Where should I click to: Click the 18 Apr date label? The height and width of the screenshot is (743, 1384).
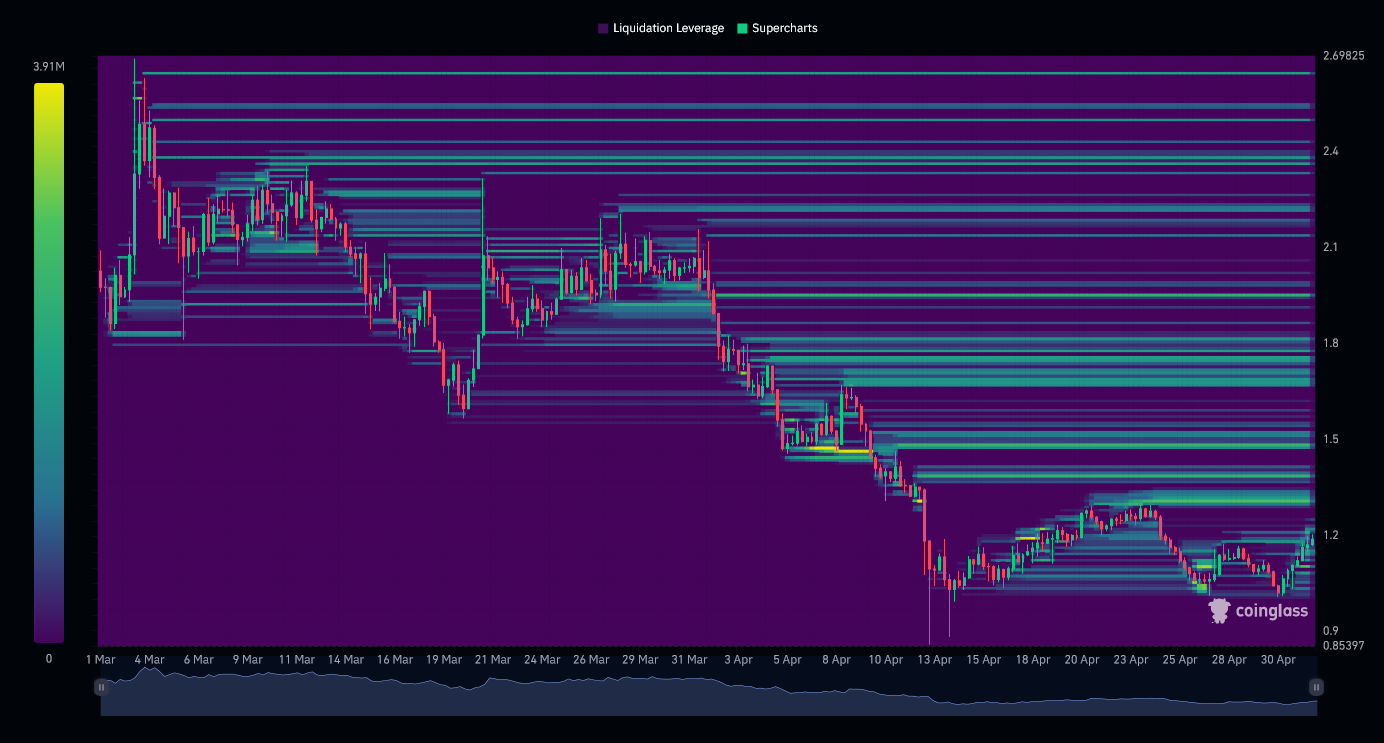point(1033,660)
